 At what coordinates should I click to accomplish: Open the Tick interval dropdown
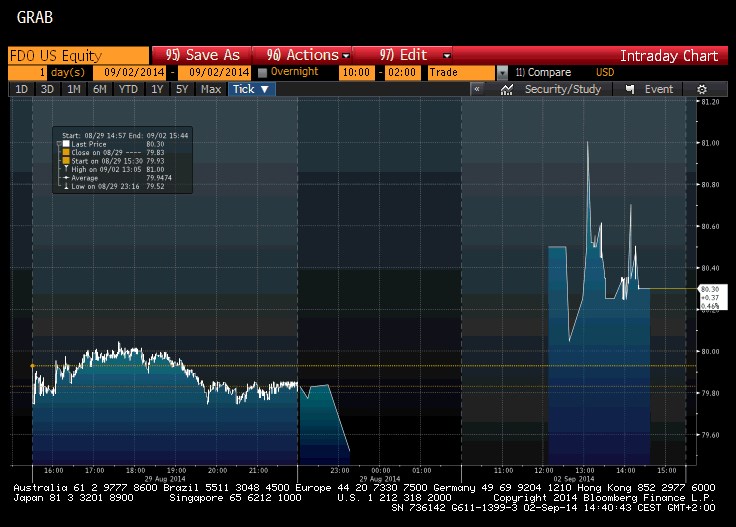[x=250, y=89]
